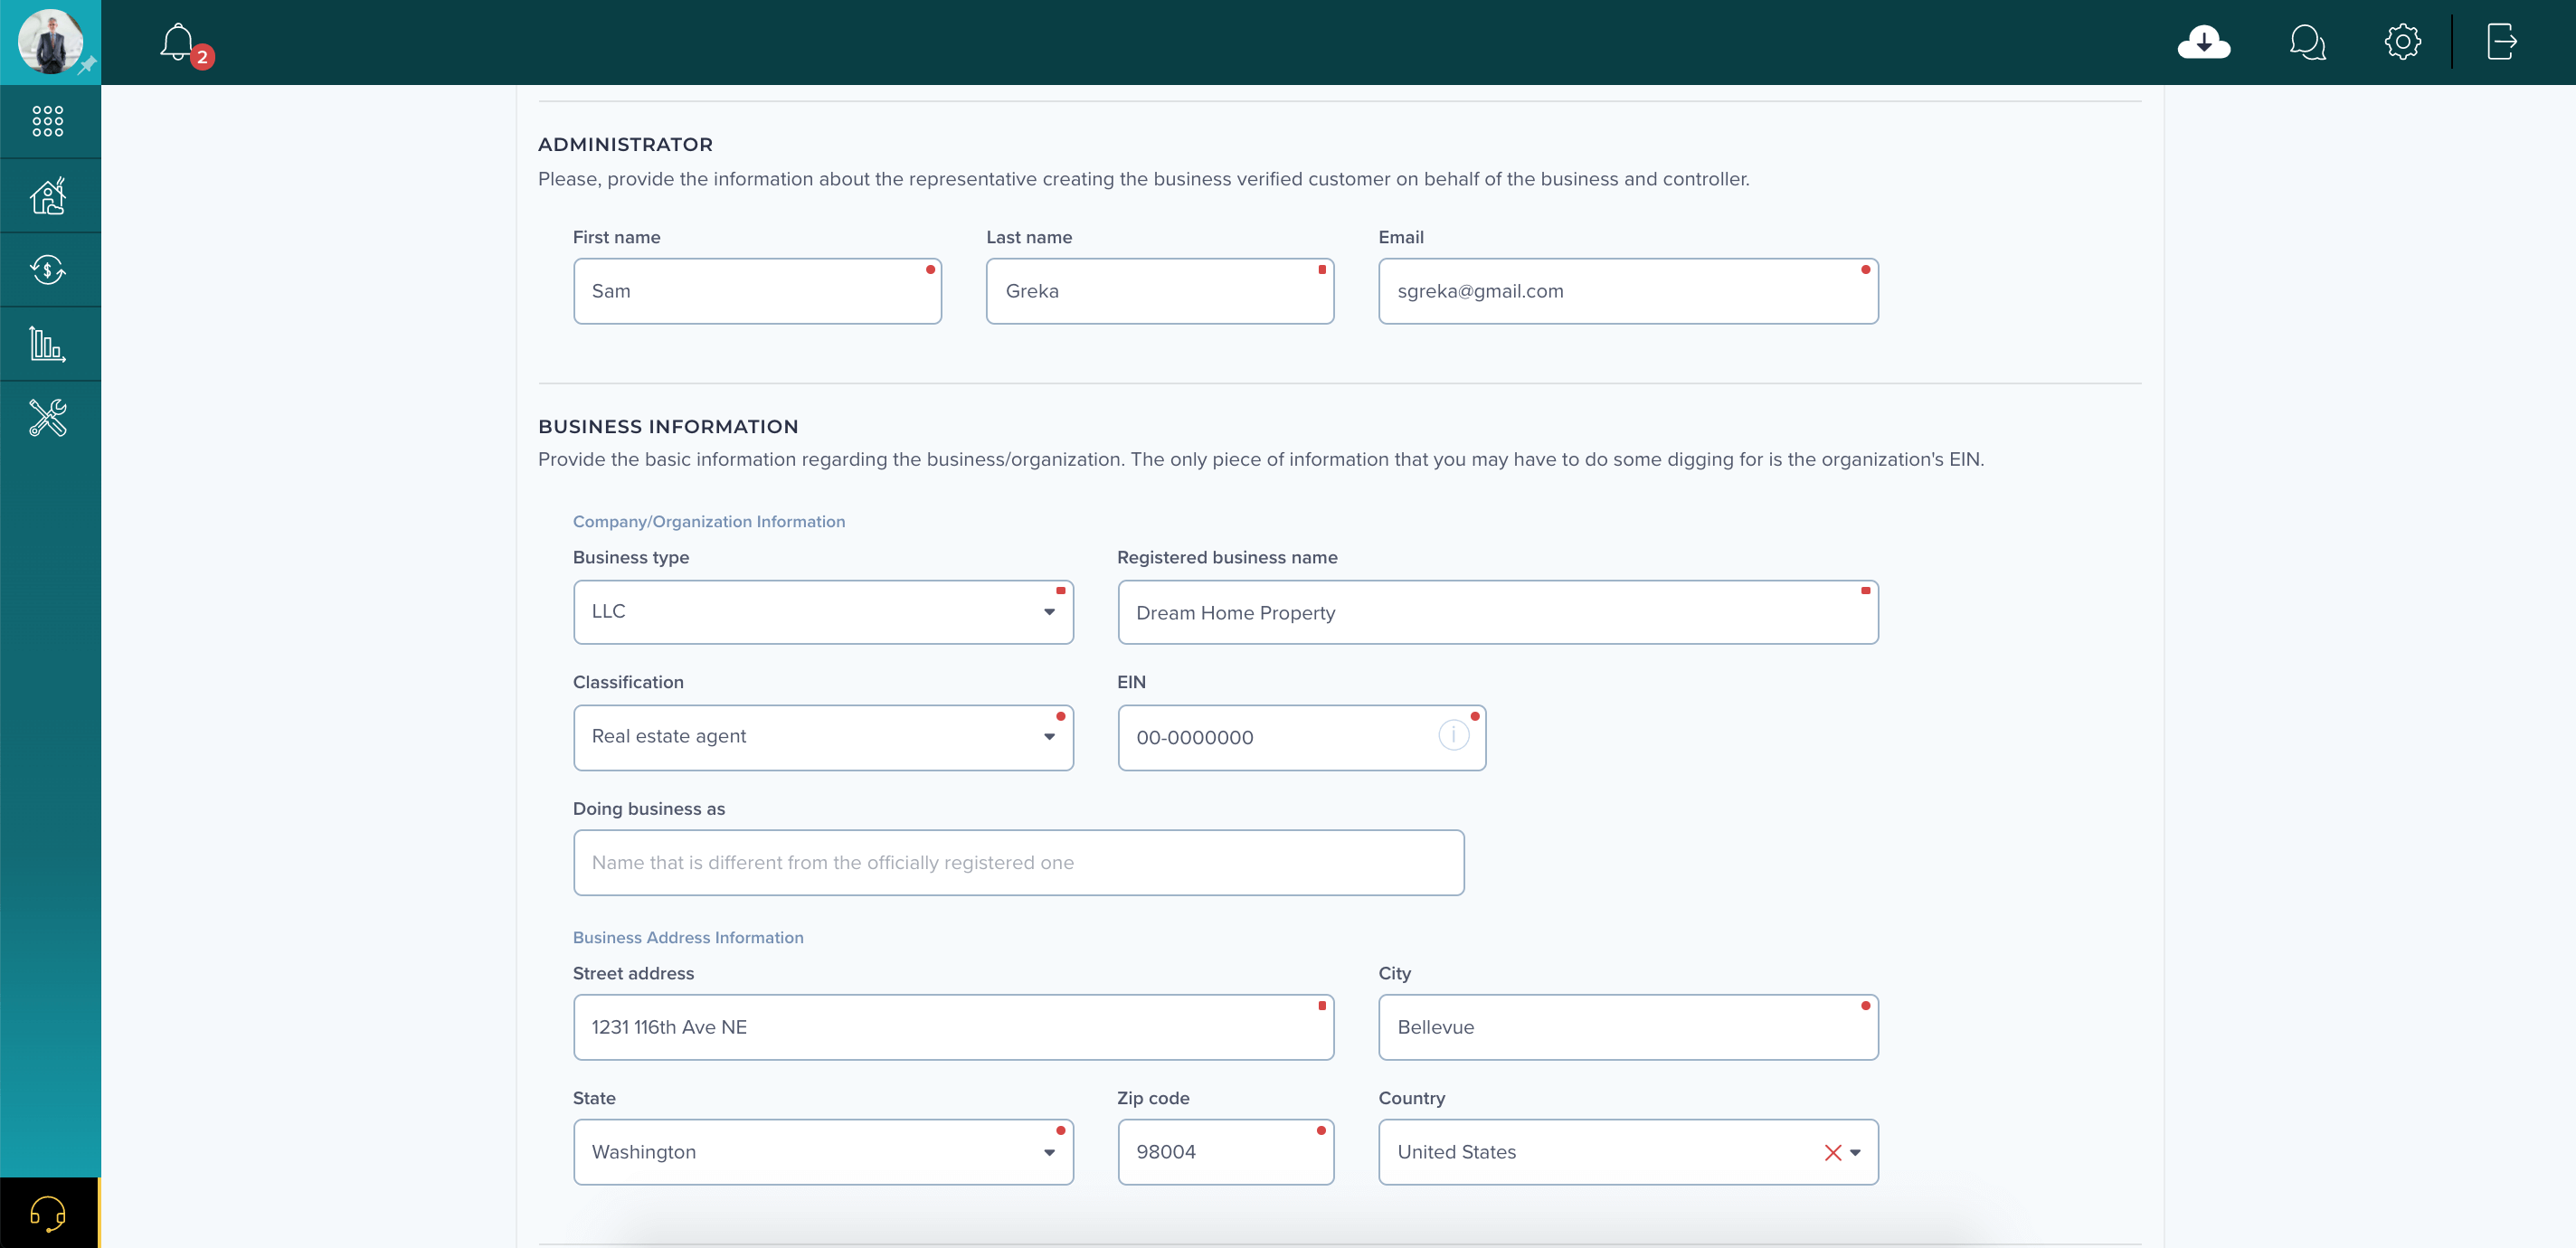Open the State dropdown
Screen dimensions: 2576x1248
(823, 1152)
